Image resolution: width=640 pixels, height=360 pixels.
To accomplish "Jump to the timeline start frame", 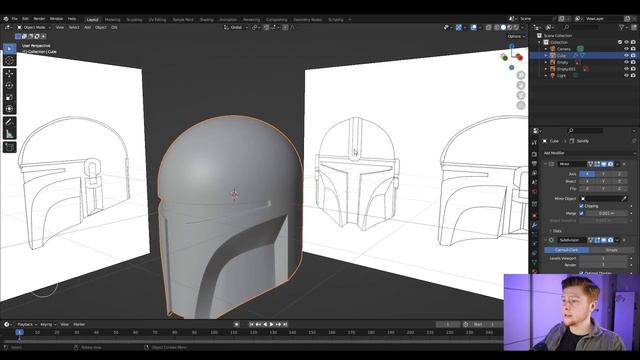I will click(251, 324).
